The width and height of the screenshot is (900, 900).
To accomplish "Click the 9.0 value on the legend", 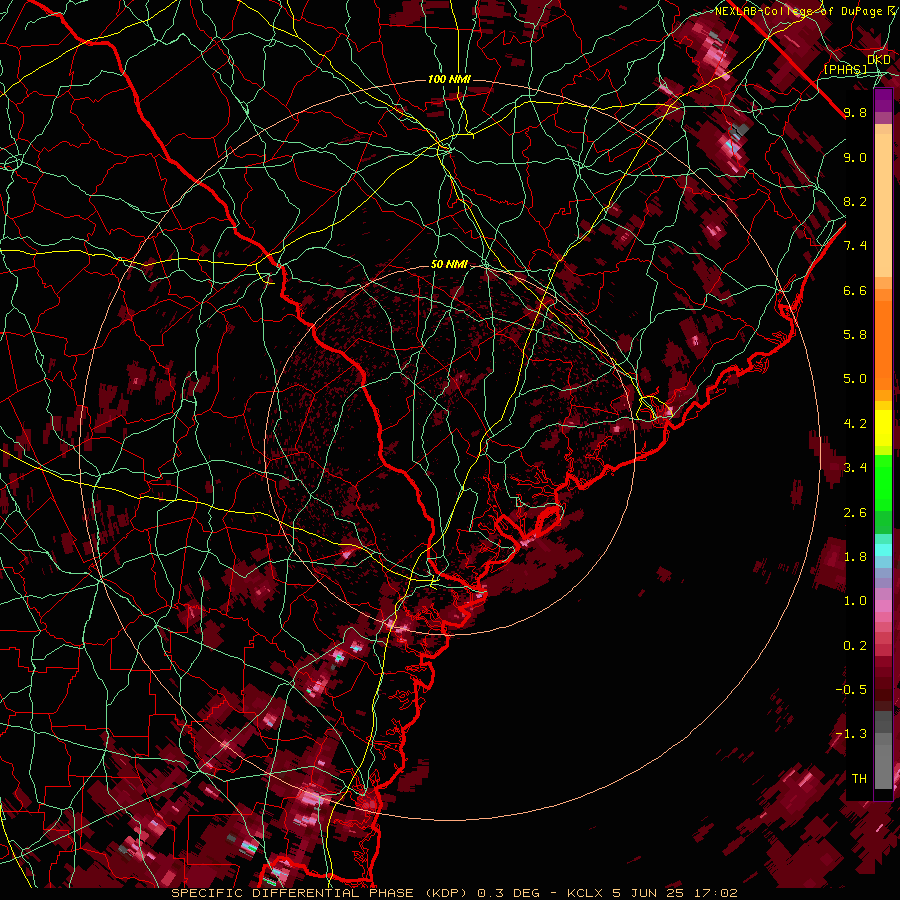I will click(x=855, y=157).
